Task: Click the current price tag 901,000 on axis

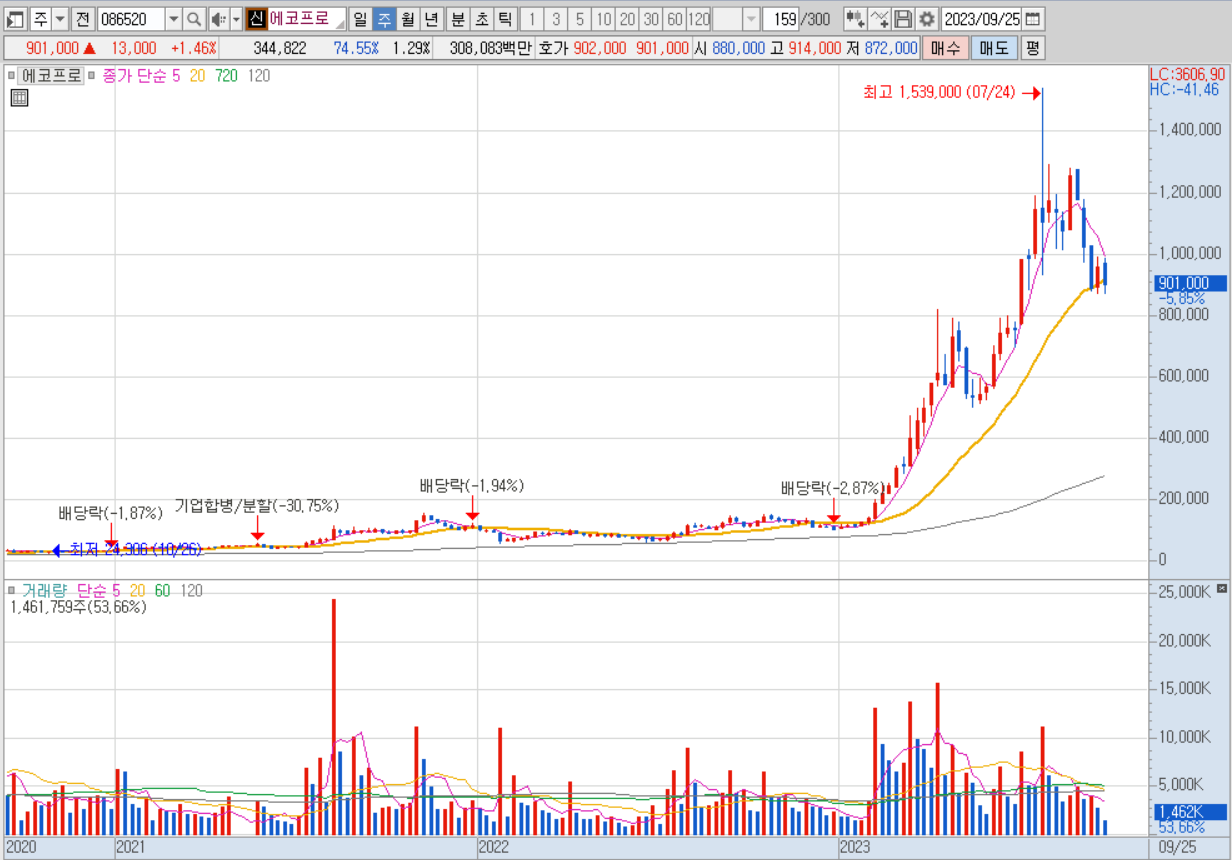Action: [x=1190, y=283]
